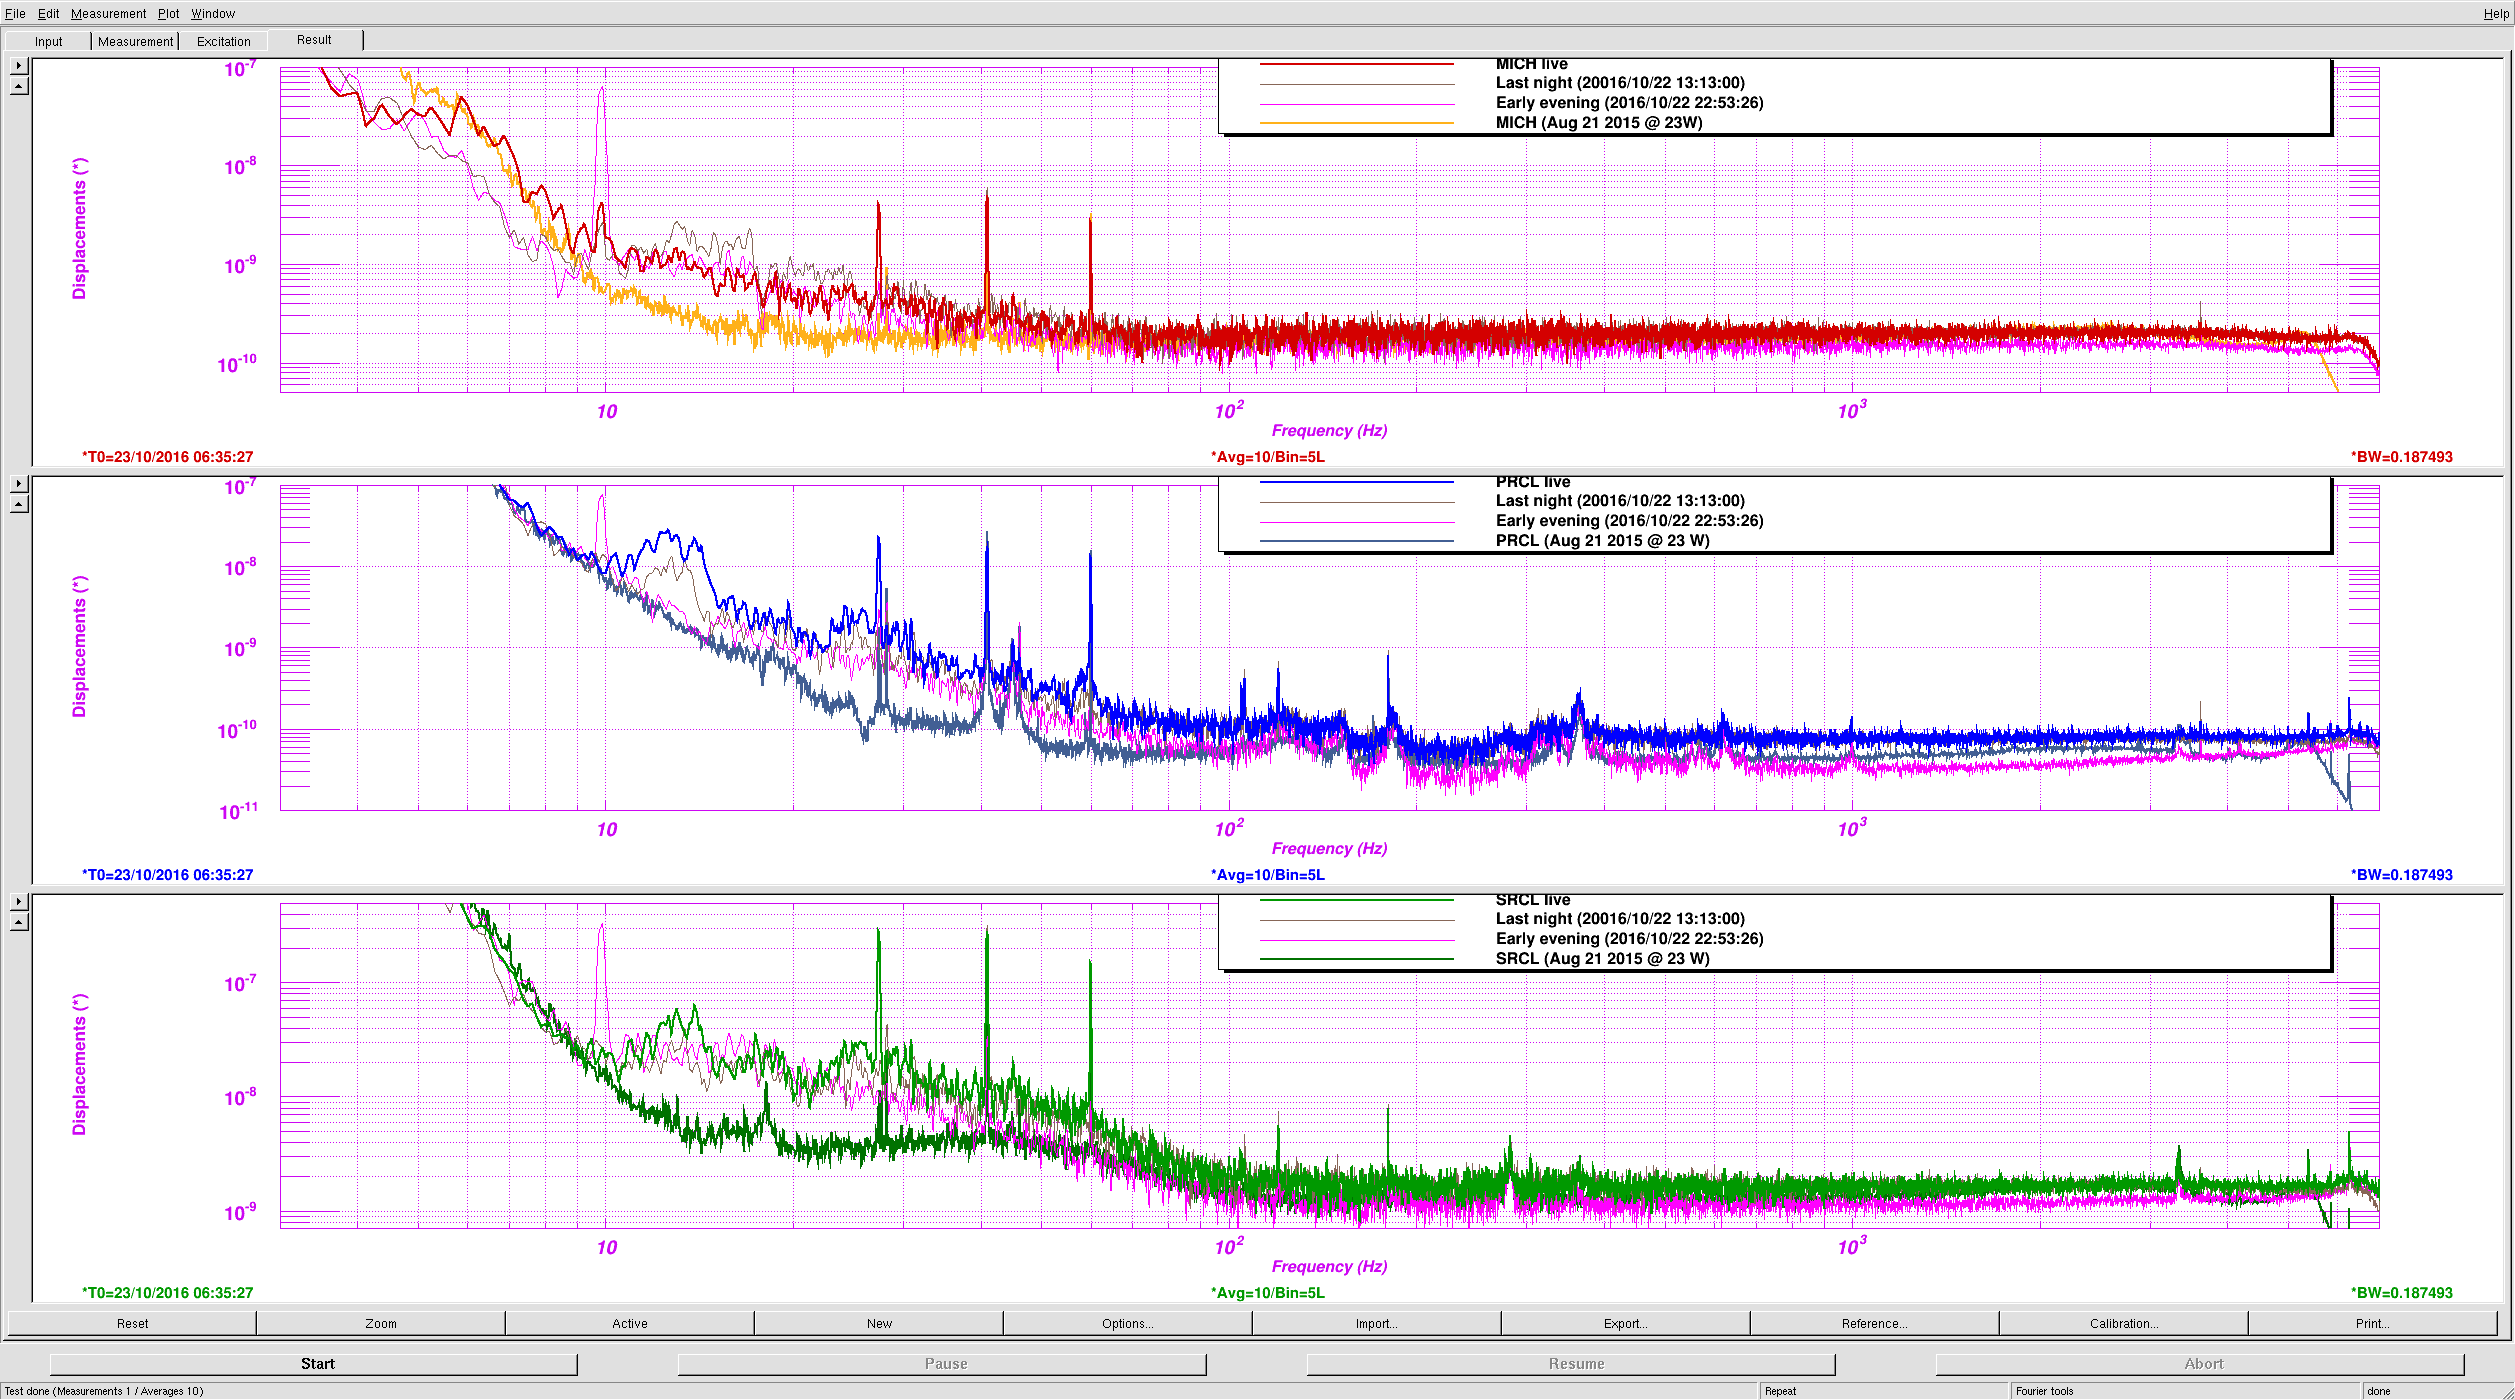Click the Resume button
The width and height of the screenshot is (2515, 1400).
click(x=1571, y=1364)
